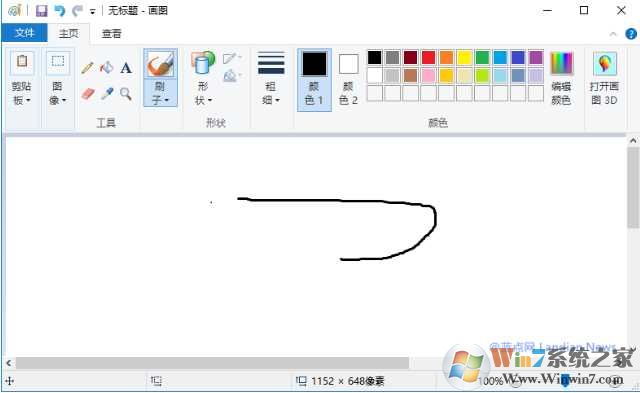Click the vertical scrollbar up arrow
640x393 pixels.
click(633, 141)
